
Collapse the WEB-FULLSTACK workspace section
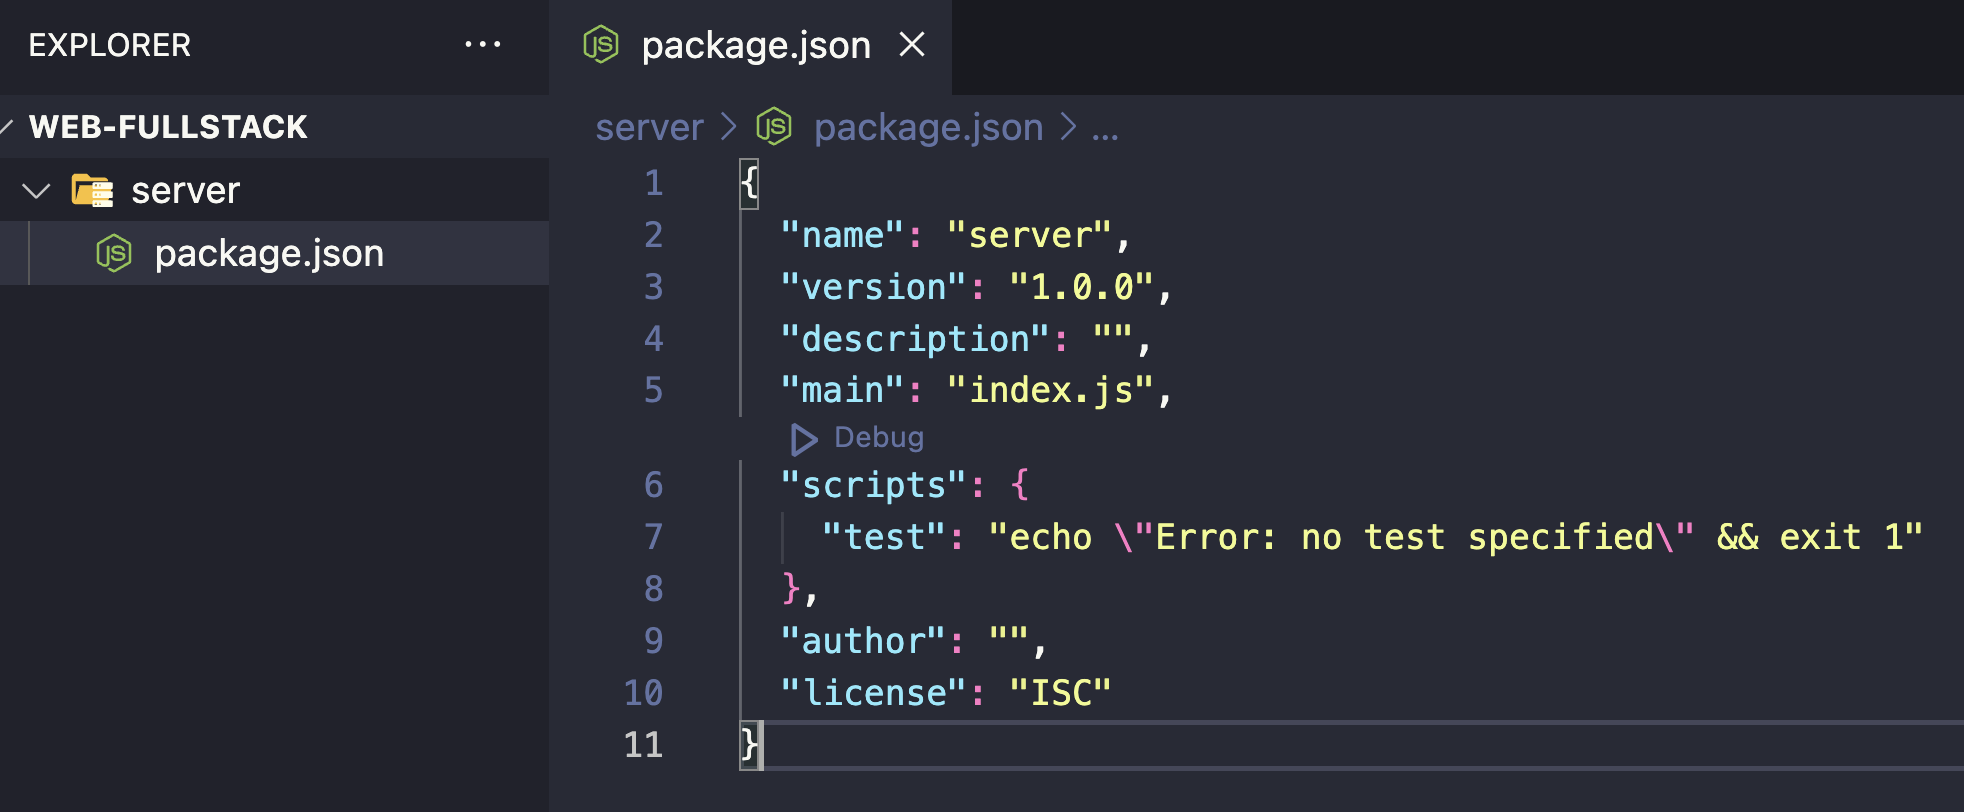7,127
